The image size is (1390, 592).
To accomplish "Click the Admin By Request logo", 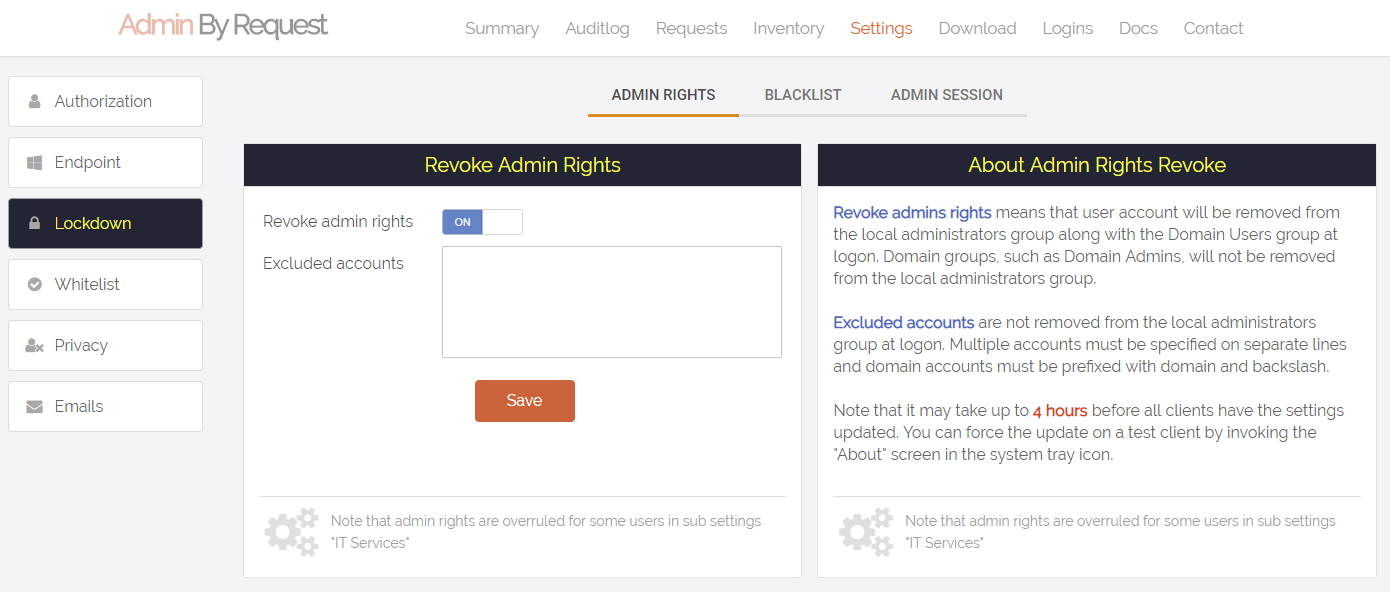I will click(223, 26).
